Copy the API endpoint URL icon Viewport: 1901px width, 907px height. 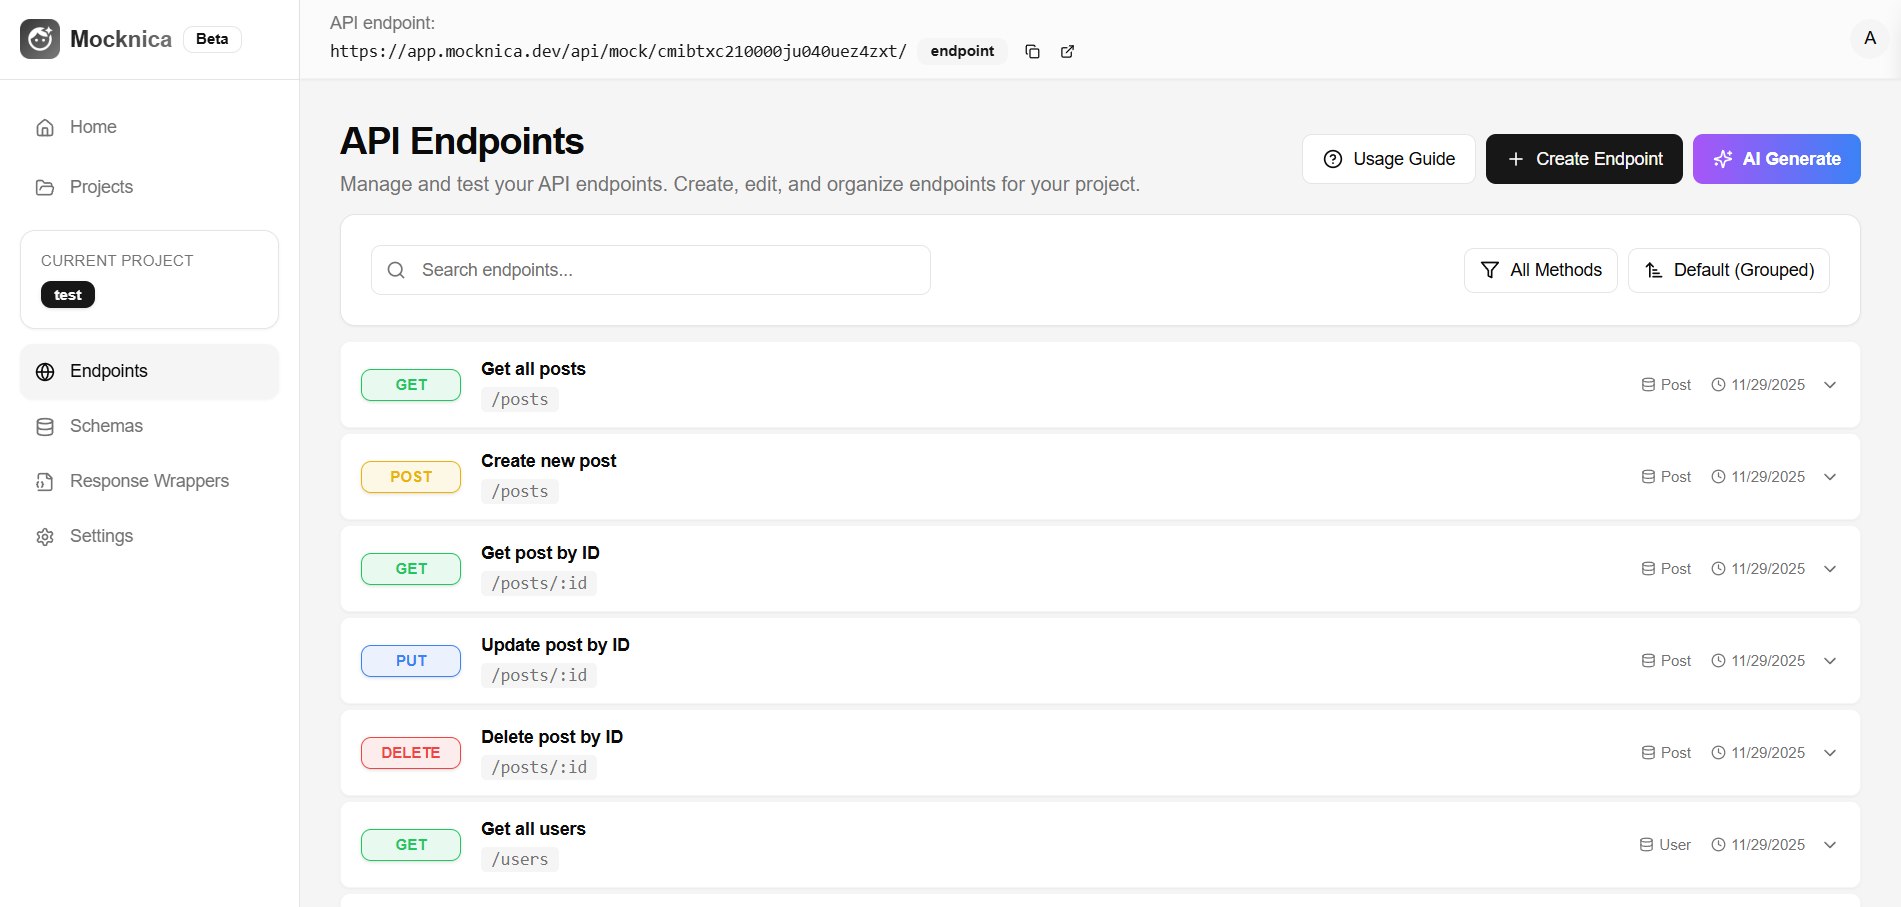pos(1032,51)
